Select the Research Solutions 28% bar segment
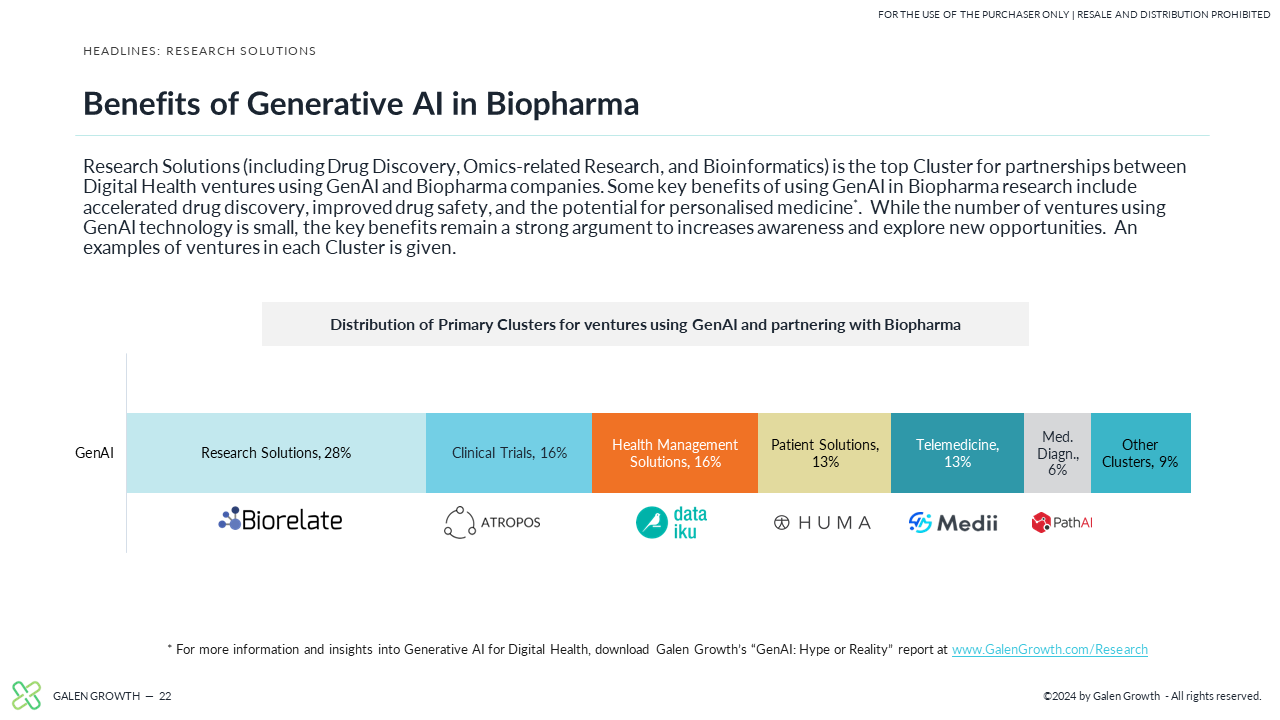1280x720 pixels. tap(276, 453)
